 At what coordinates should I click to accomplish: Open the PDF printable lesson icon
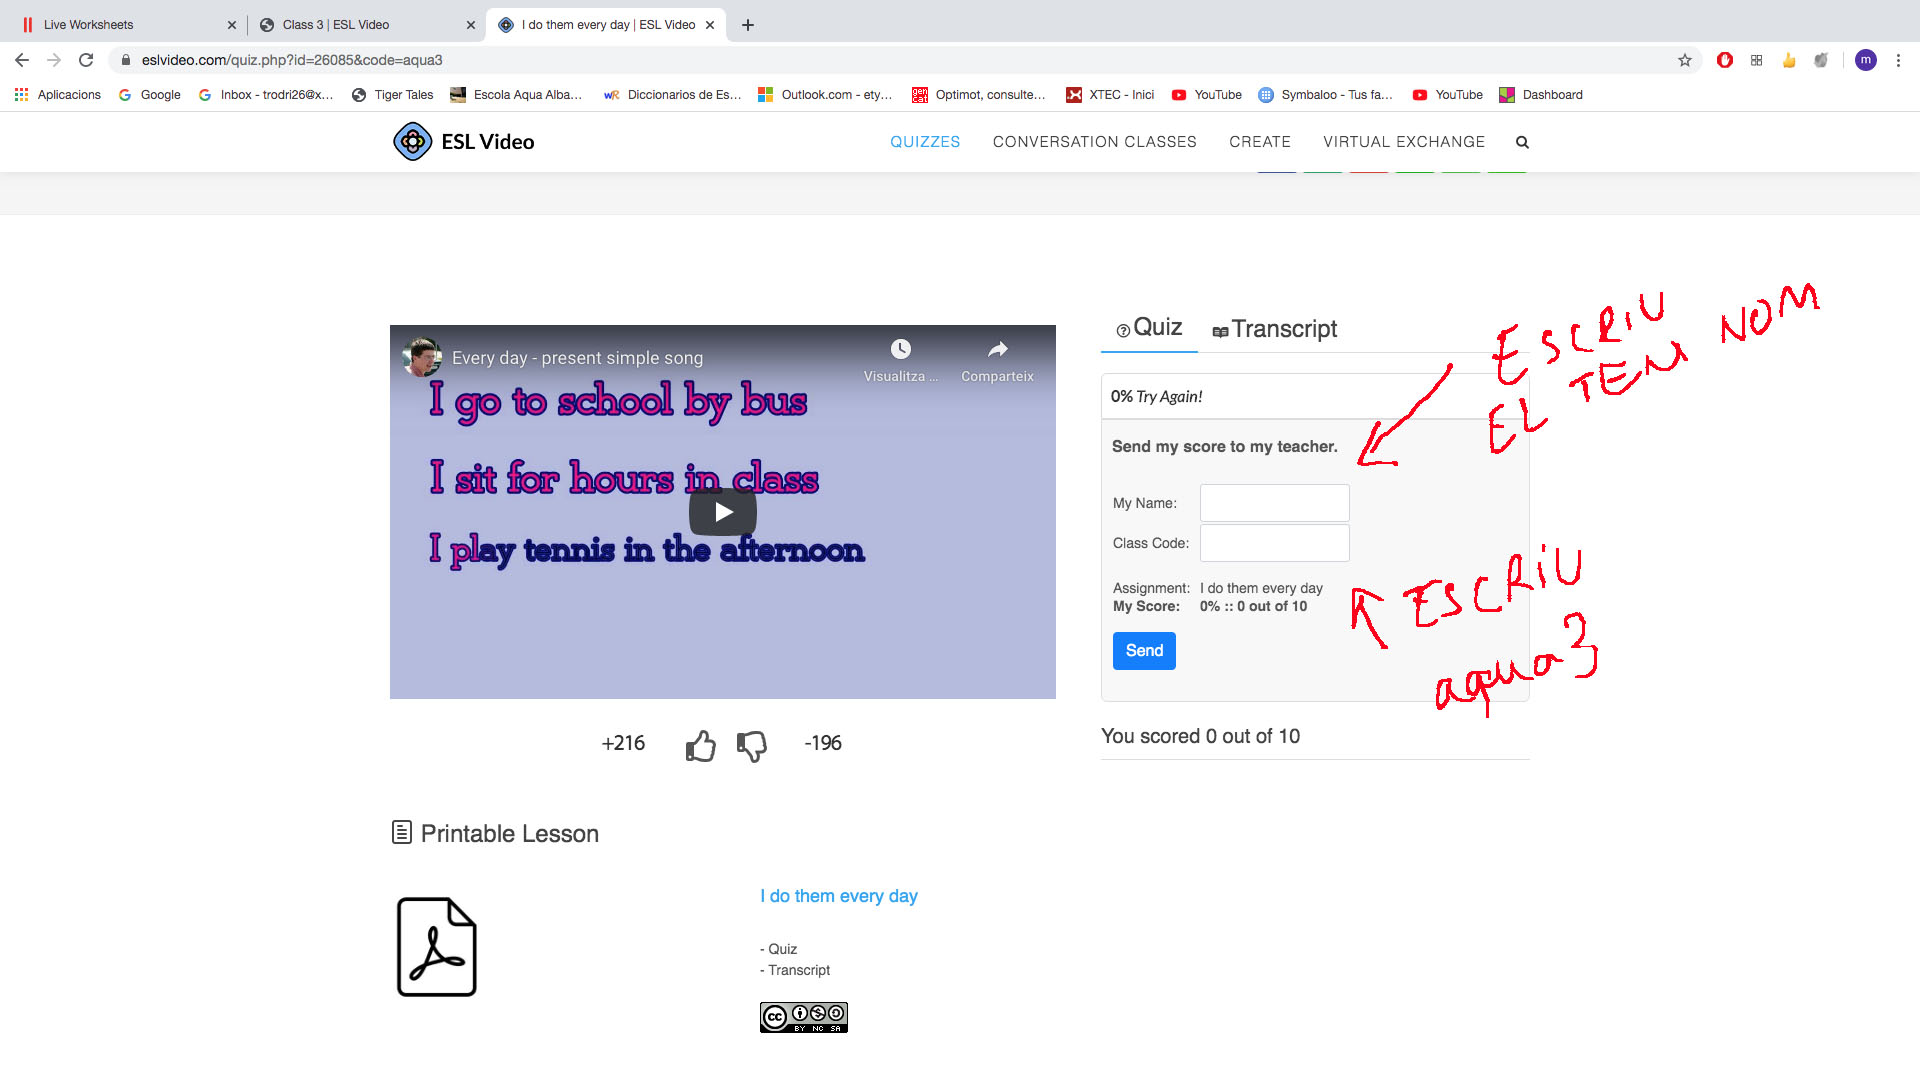coord(436,946)
